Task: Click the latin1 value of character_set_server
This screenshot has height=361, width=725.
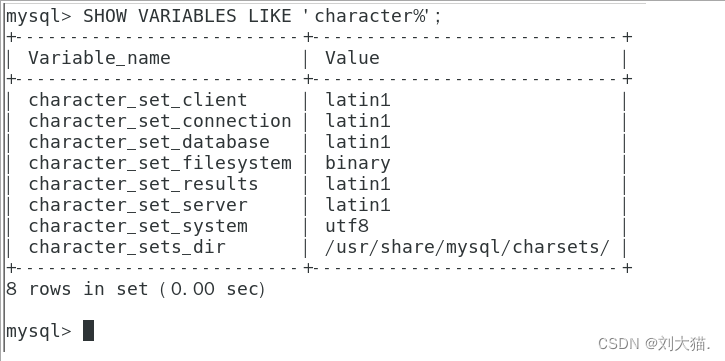Action: tap(357, 205)
